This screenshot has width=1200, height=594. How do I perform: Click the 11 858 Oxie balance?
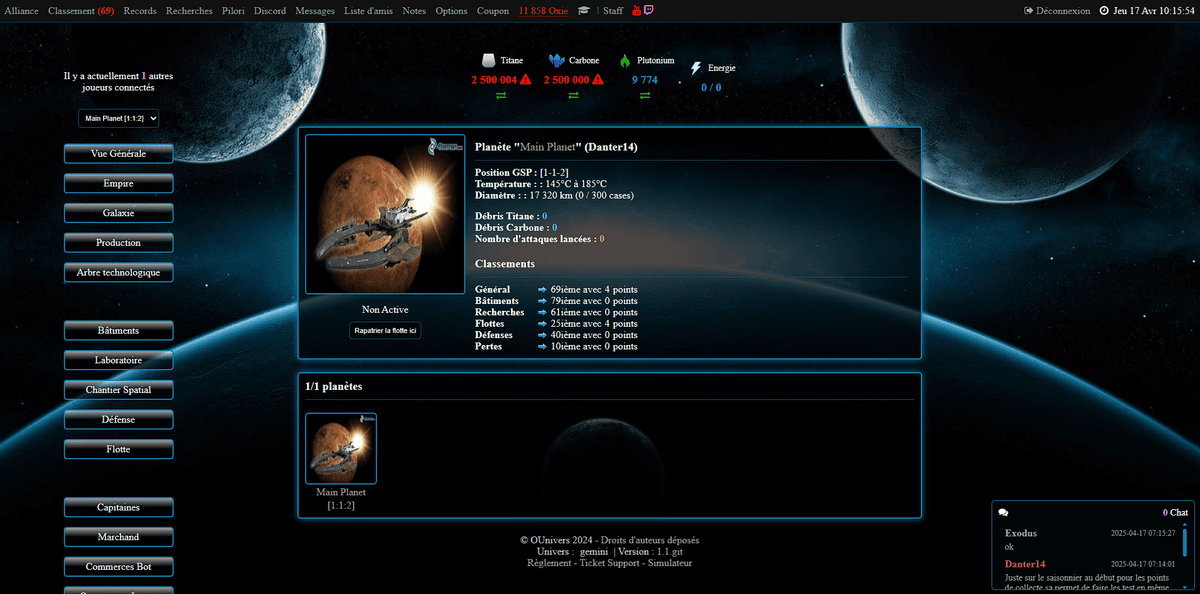(x=544, y=10)
